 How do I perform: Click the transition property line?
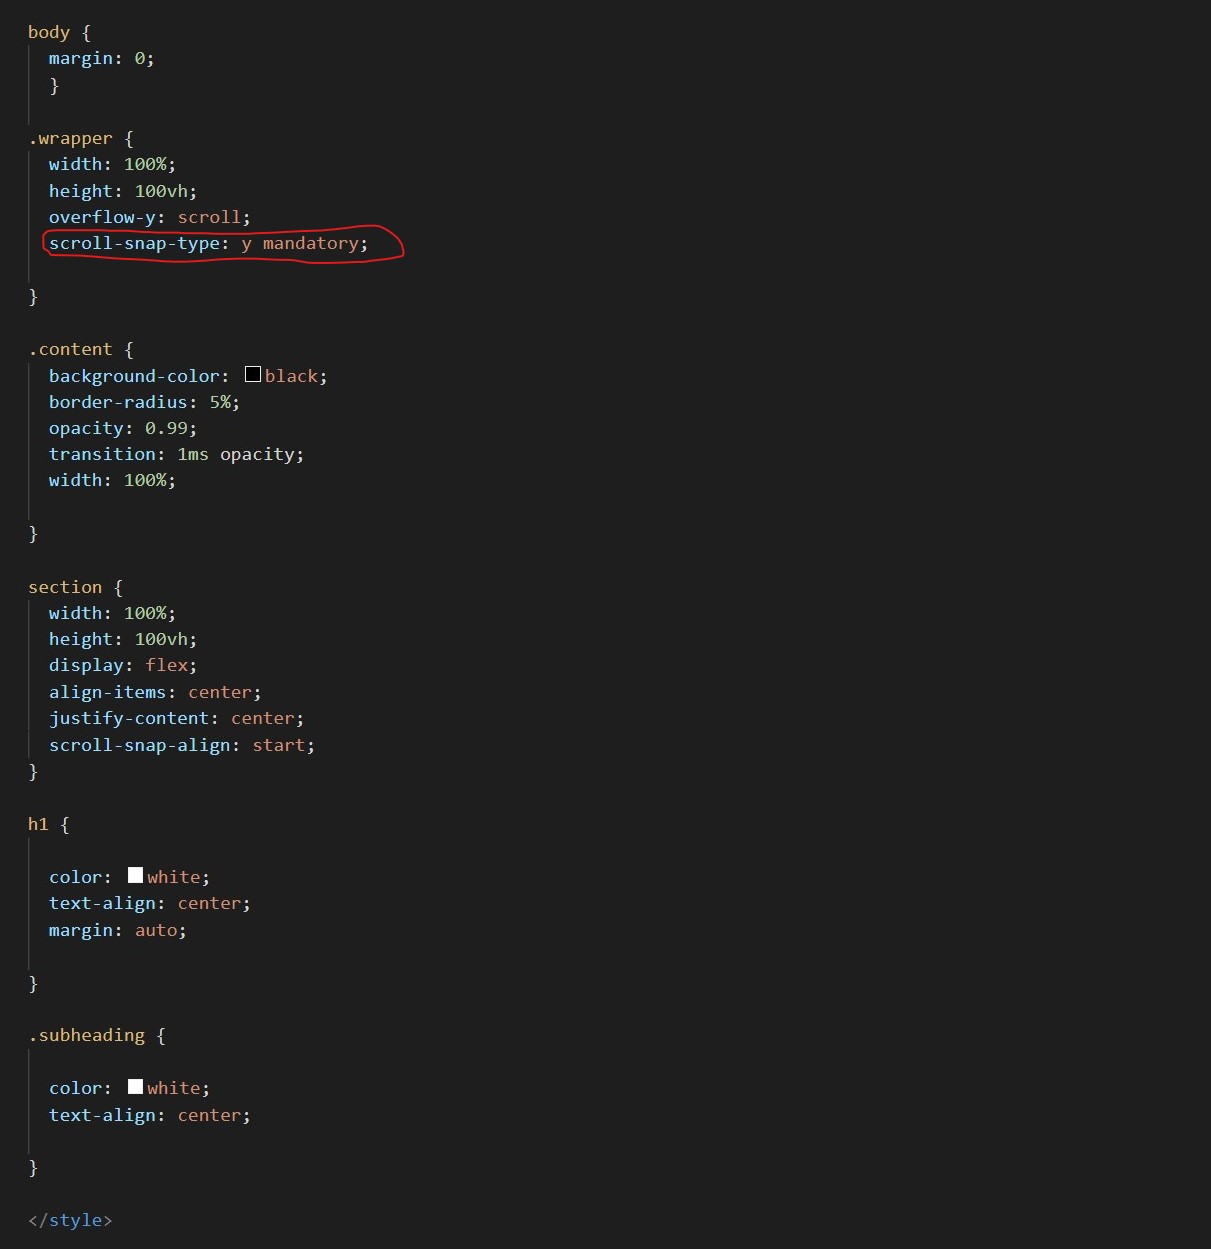(x=176, y=454)
